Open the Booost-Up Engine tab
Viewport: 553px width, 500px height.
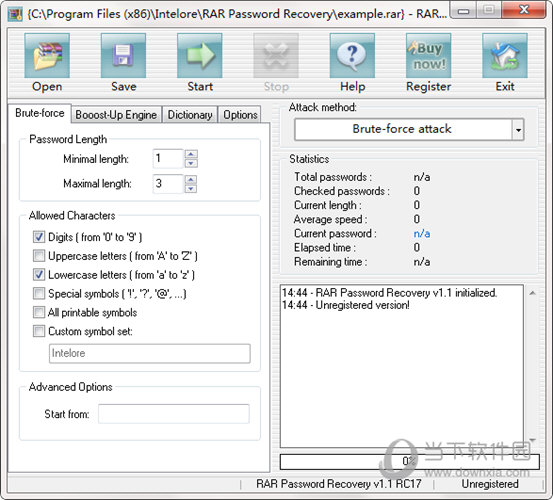tap(116, 115)
